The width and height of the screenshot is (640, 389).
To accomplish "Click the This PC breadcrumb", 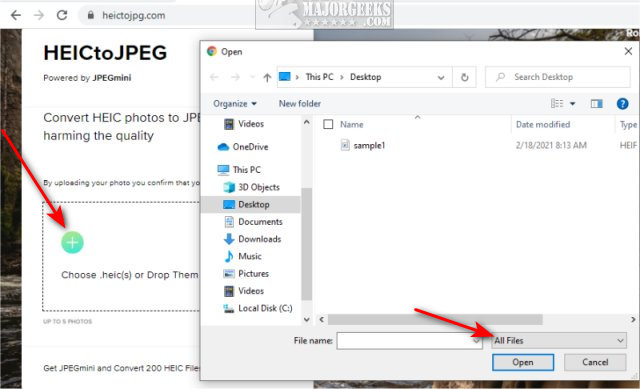I will [x=320, y=77].
